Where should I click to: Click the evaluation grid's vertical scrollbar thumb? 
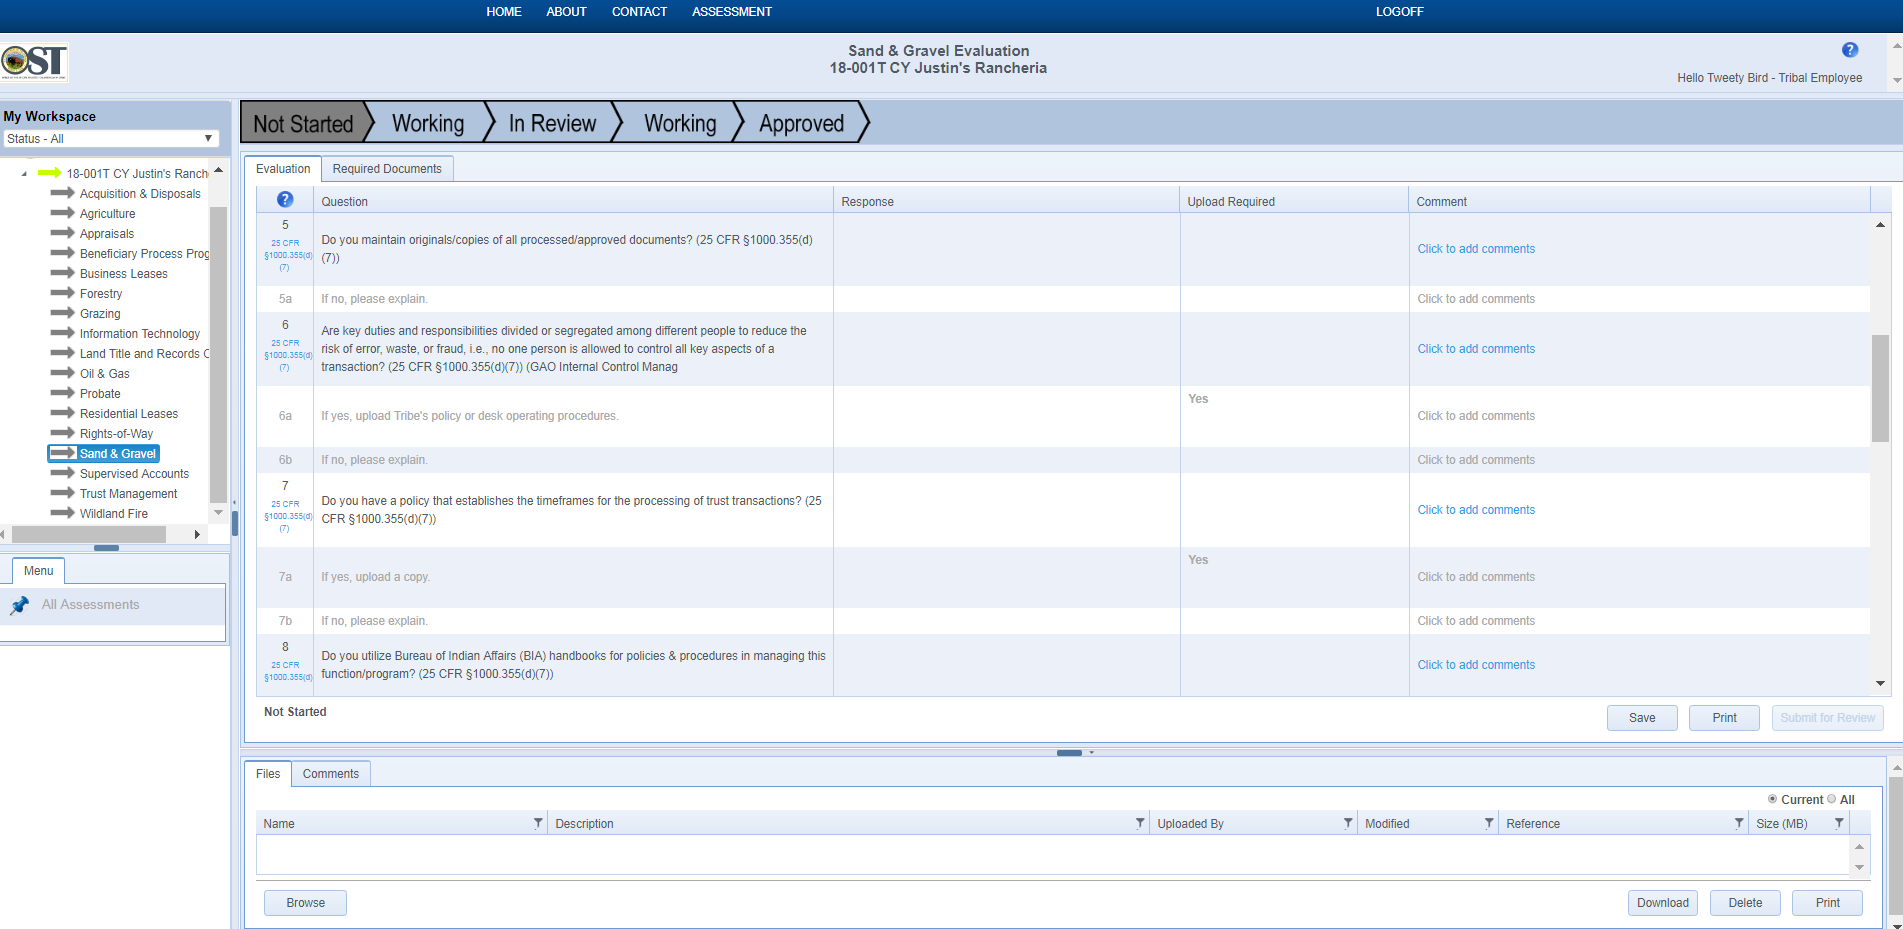tap(1880, 388)
